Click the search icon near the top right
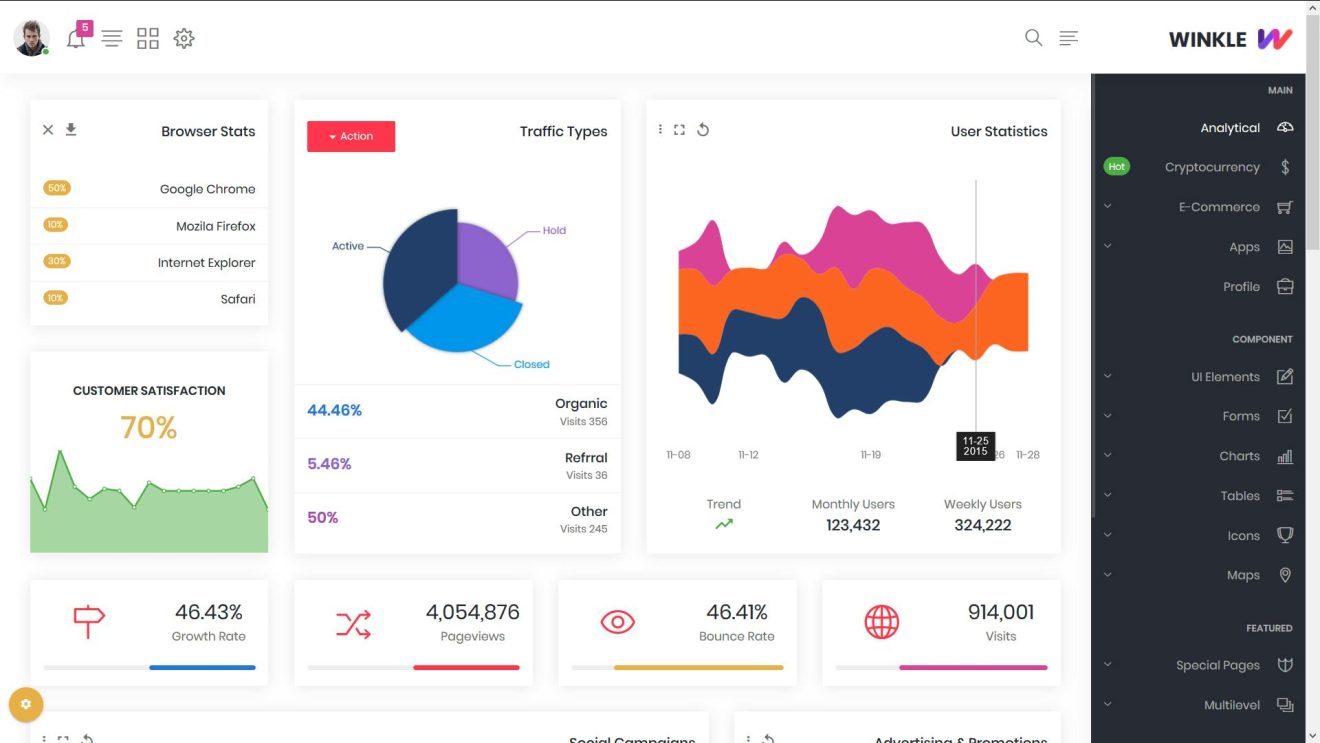1320x743 pixels. pyautogui.click(x=1033, y=38)
